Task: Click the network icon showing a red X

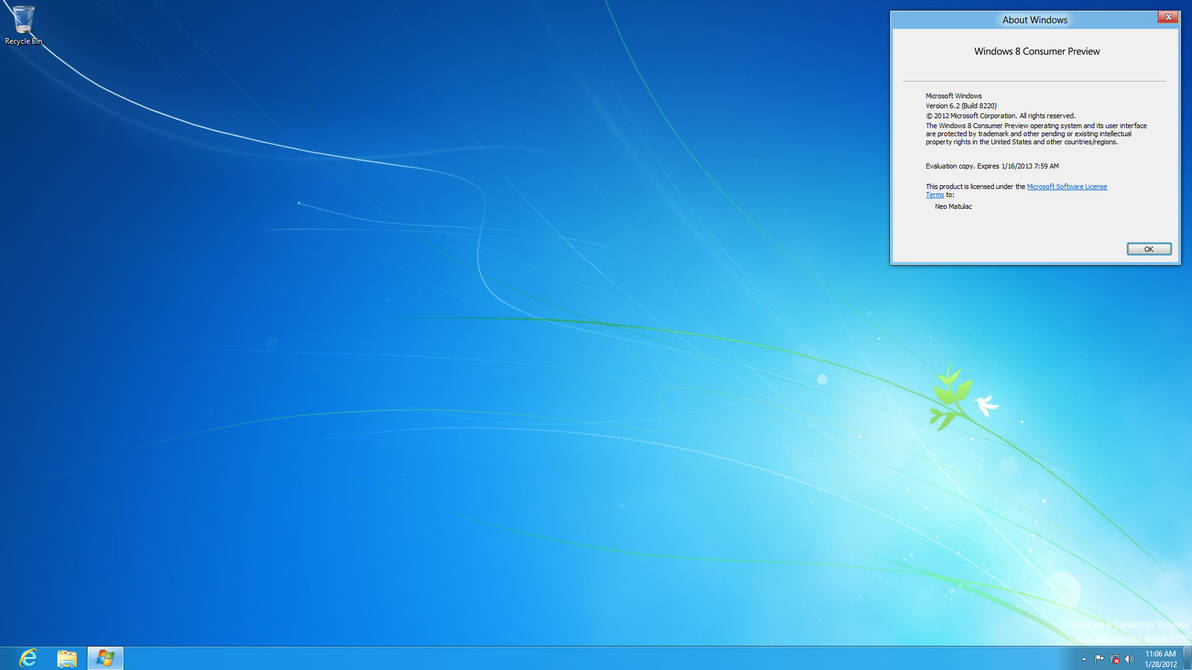Action: point(1114,659)
